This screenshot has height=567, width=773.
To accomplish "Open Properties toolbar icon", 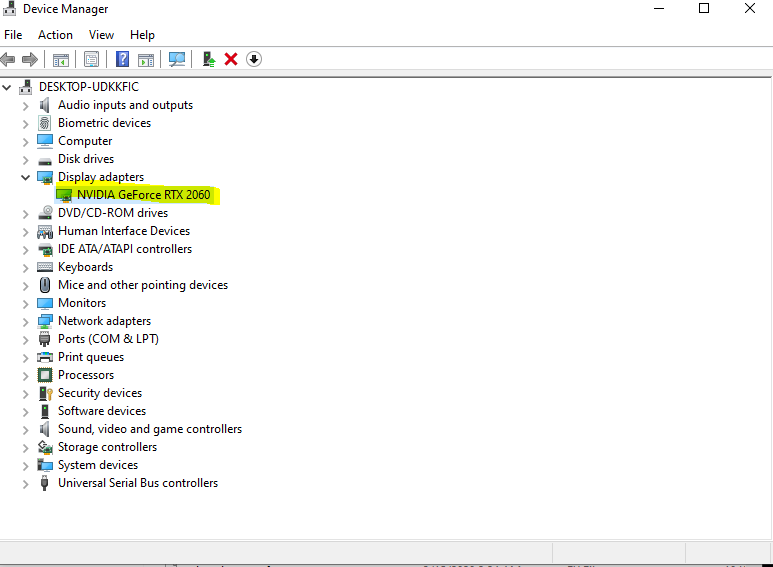I will (x=92, y=60).
